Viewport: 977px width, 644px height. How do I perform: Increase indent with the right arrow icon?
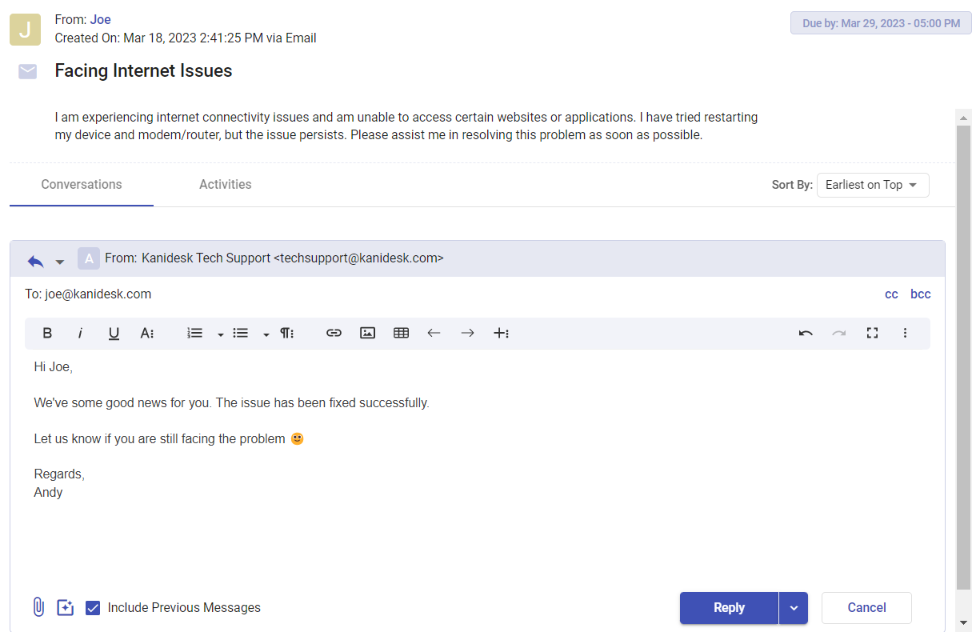pyautogui.click(x=467, y=333)
